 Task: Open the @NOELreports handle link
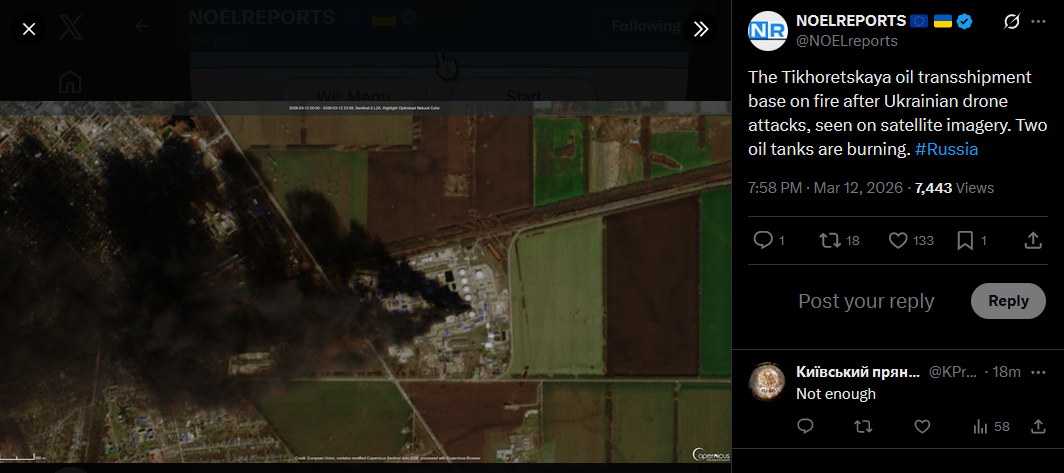click(x=846, y=41)
